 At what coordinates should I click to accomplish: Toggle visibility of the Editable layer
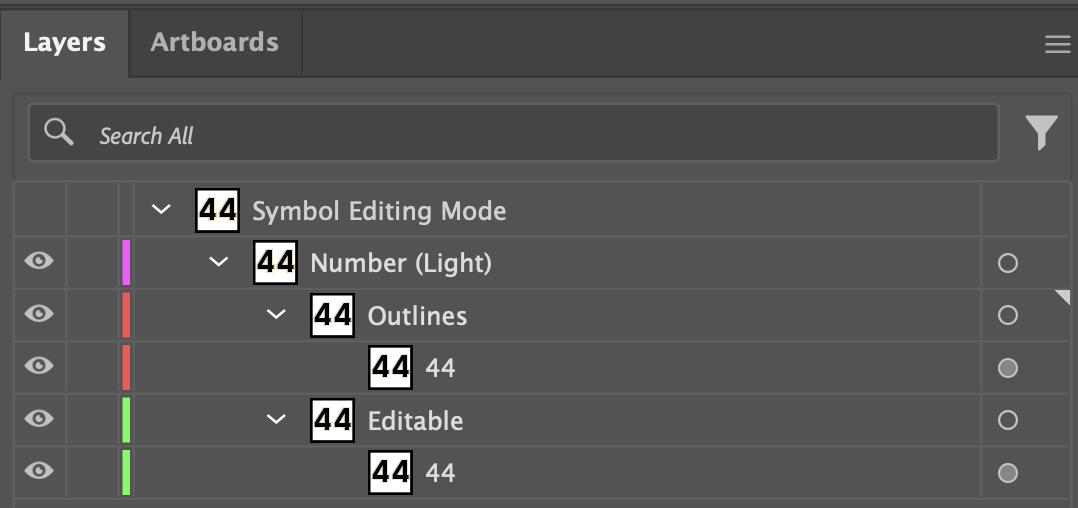39,419
